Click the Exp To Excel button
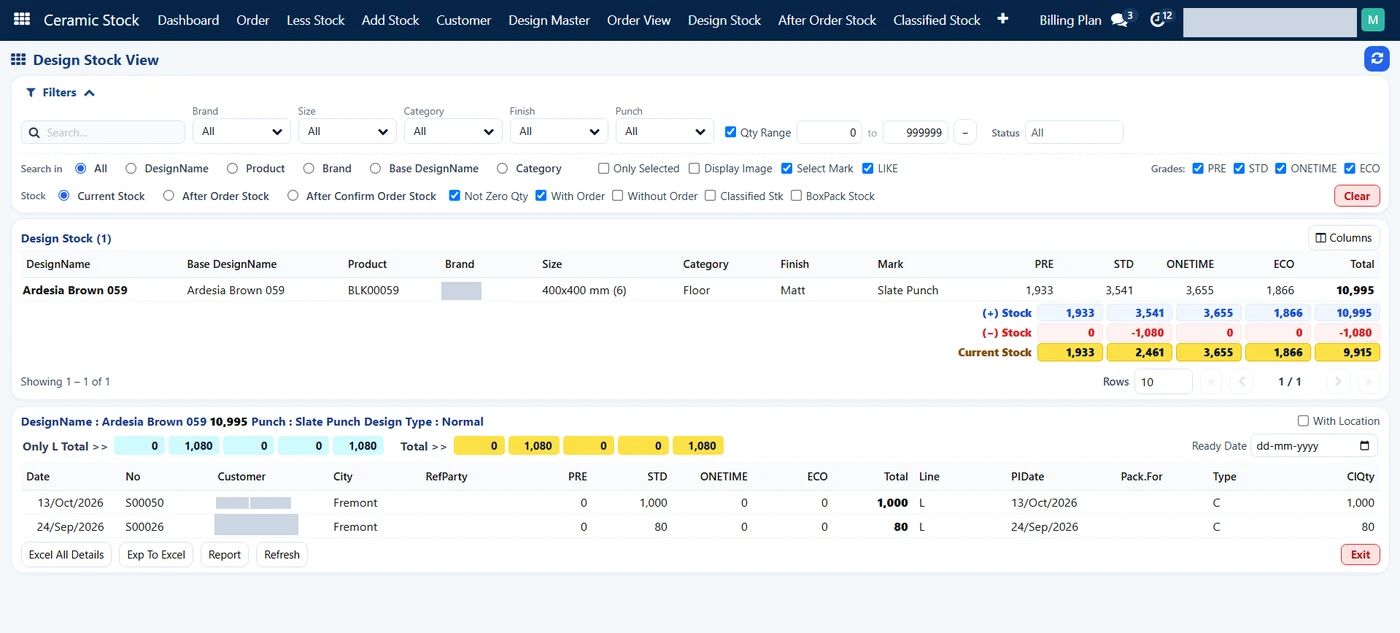1400x633 pixels. pos(156,555)
